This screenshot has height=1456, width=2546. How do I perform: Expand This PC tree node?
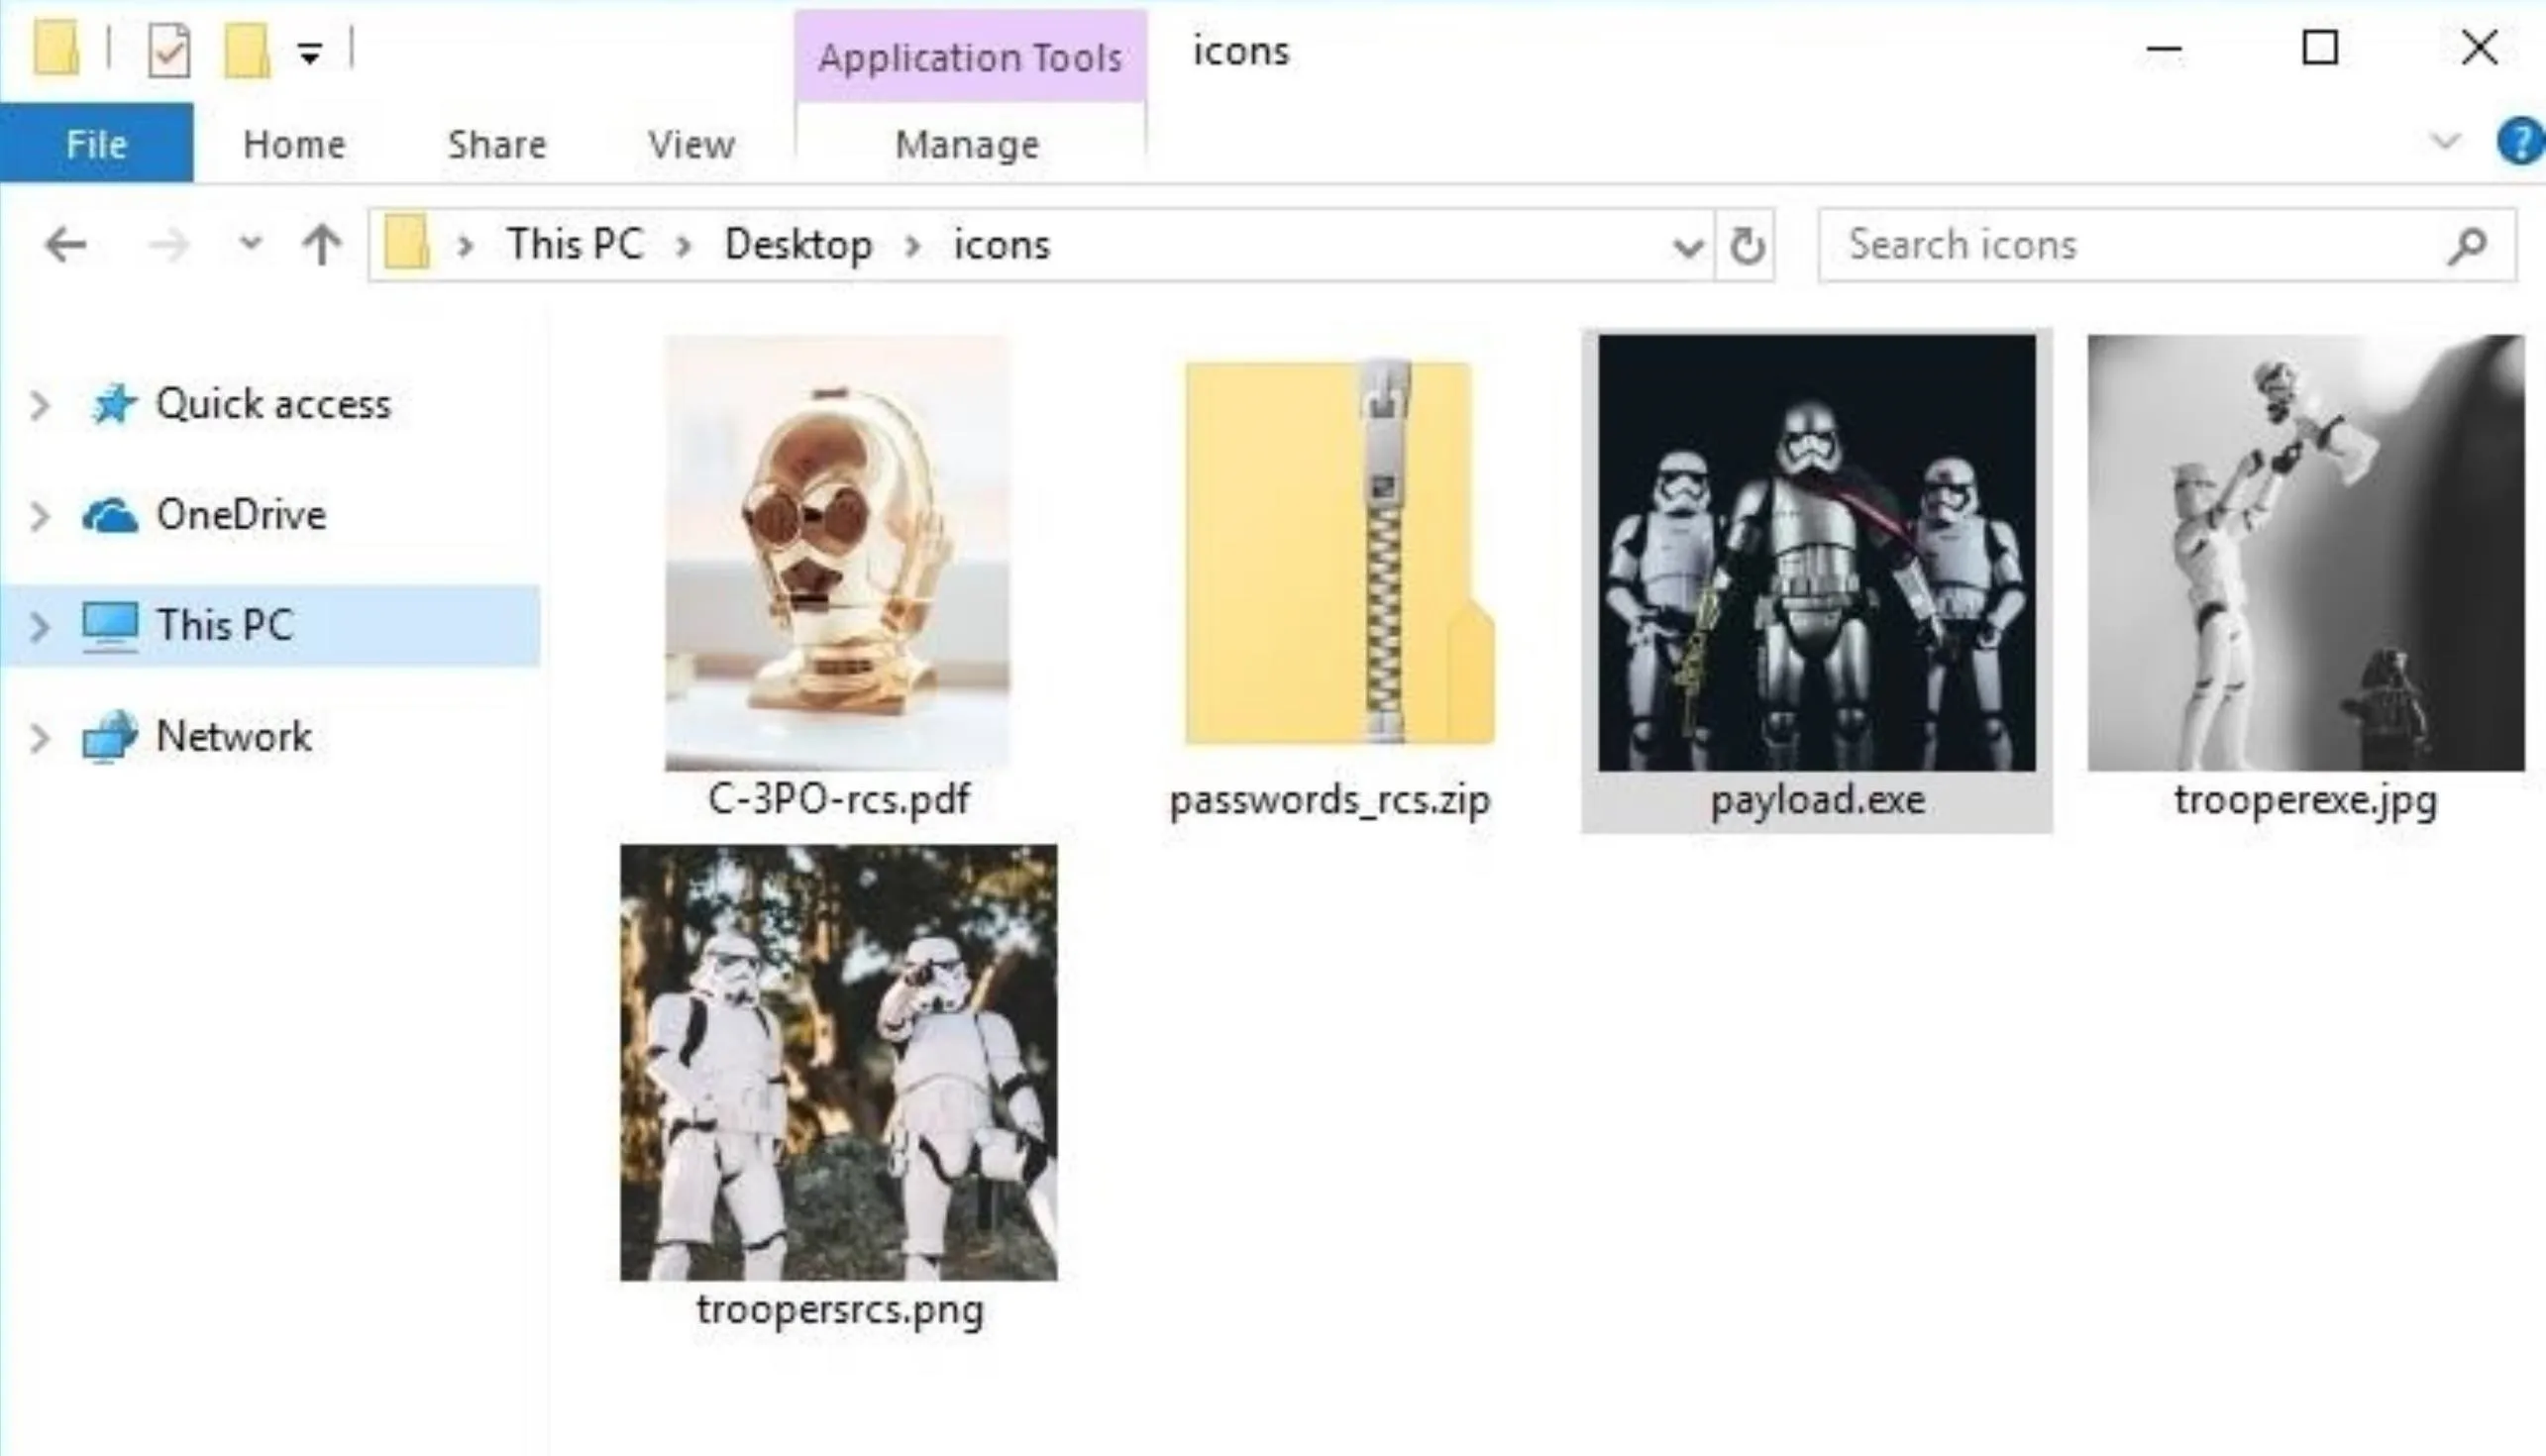click(40, 627)
